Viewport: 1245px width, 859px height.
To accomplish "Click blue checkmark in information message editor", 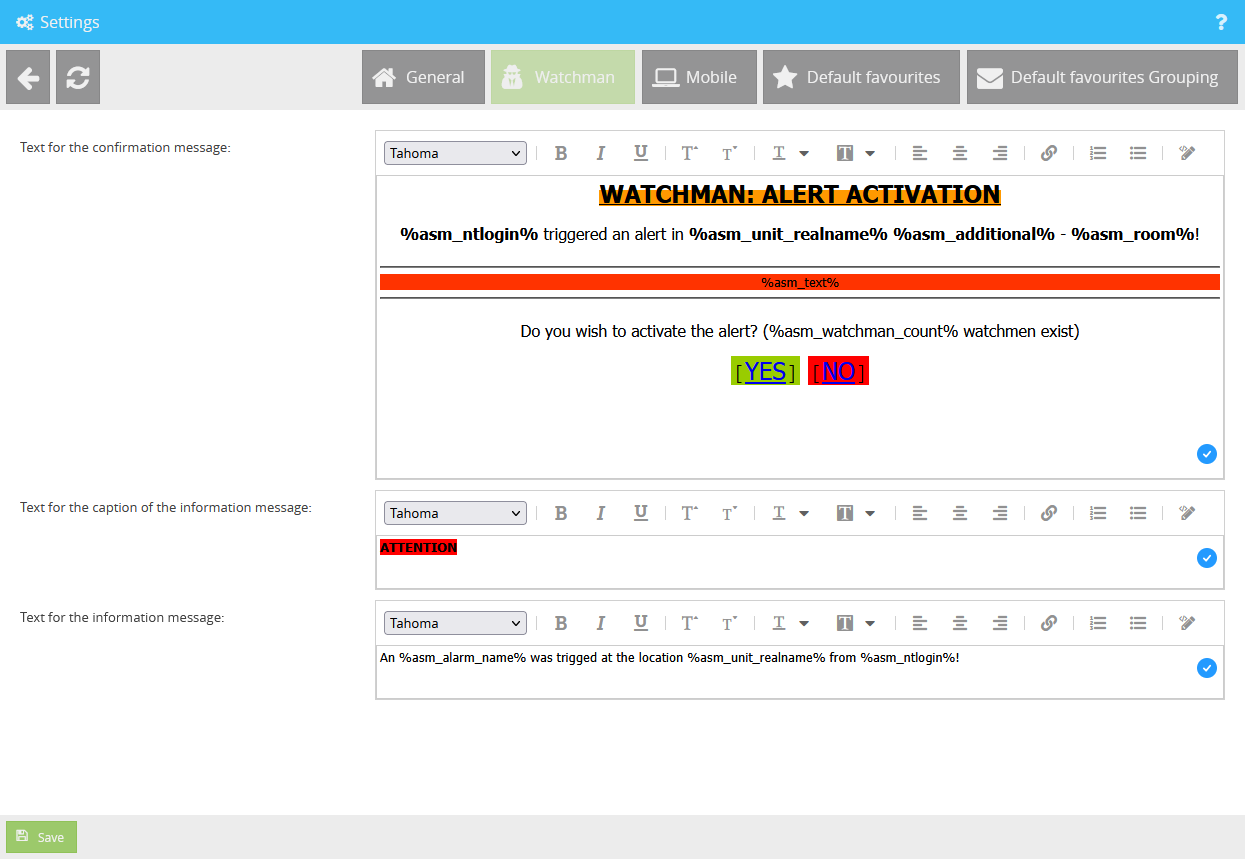I will 1207,668.
